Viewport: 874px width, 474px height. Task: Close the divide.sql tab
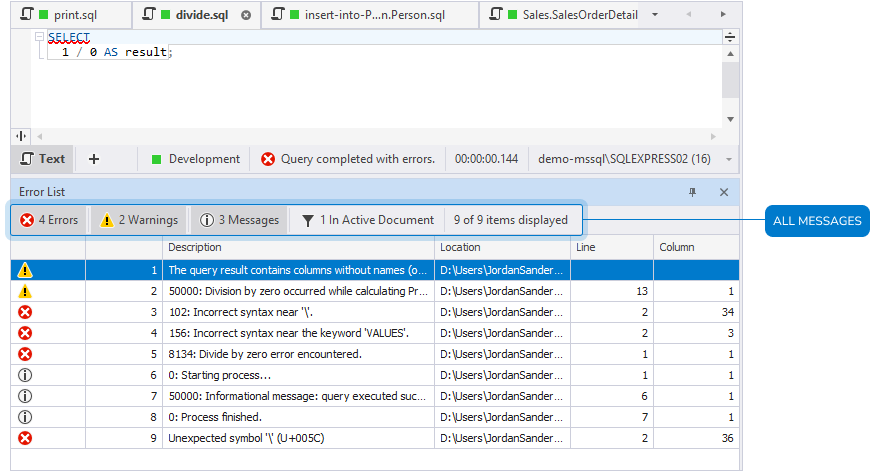click(x=246, y=16)
